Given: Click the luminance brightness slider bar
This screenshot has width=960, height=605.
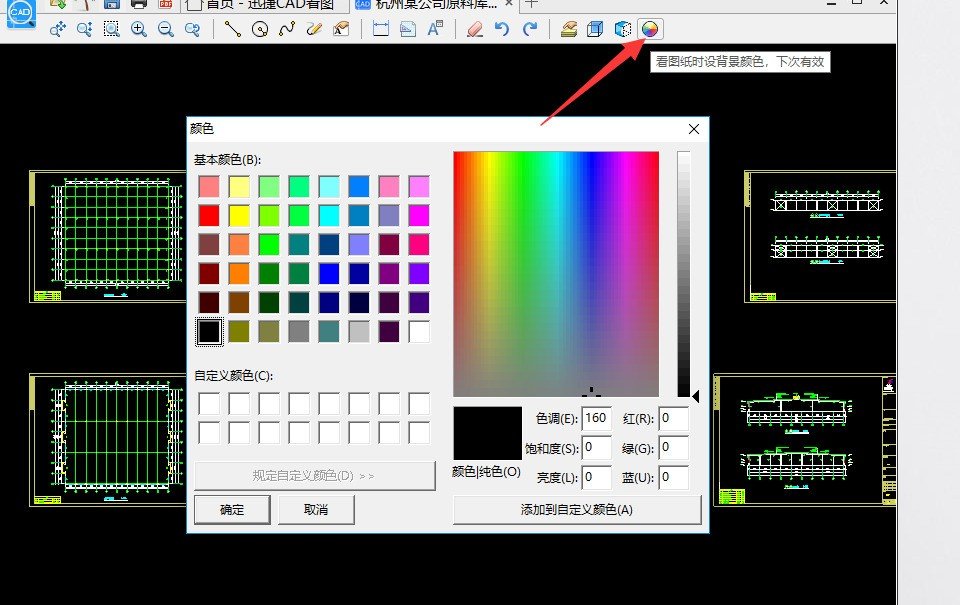Looking at the screenshot, I should [684, 274].
